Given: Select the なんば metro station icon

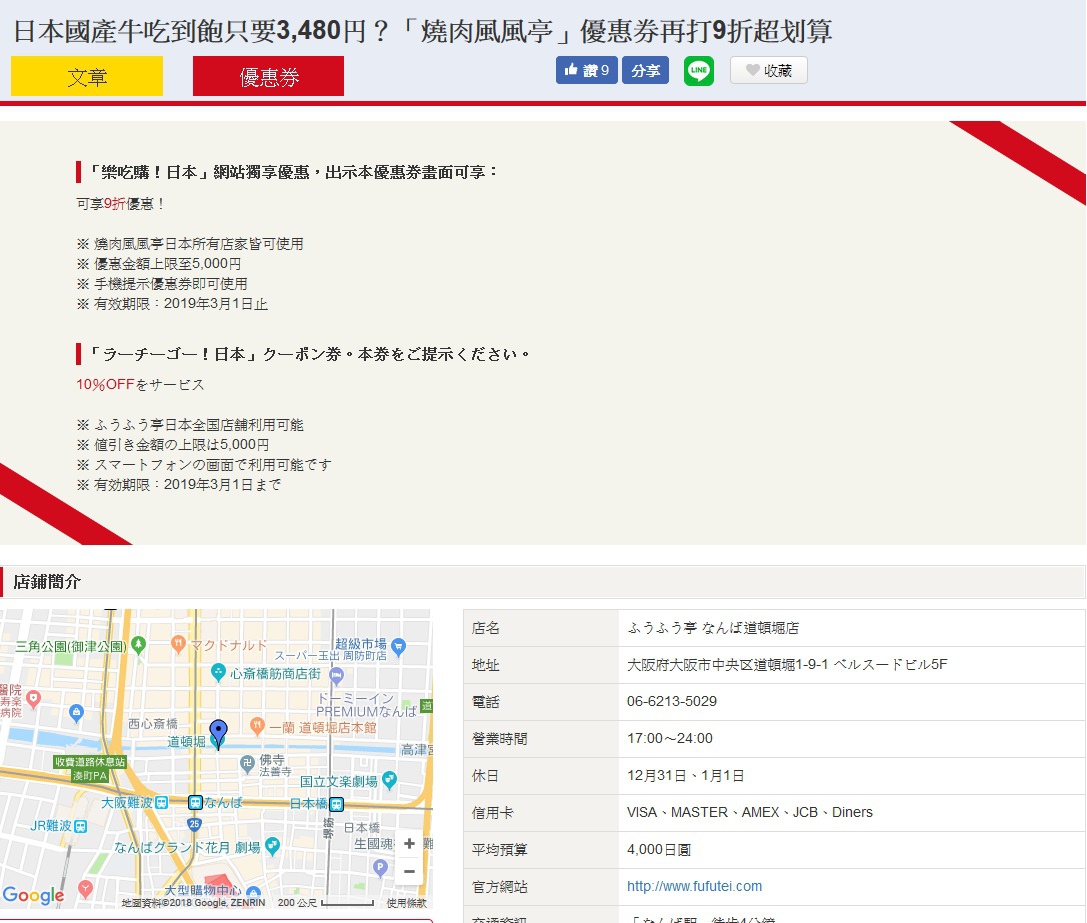Looking at the screenshot, I should 195,802.
